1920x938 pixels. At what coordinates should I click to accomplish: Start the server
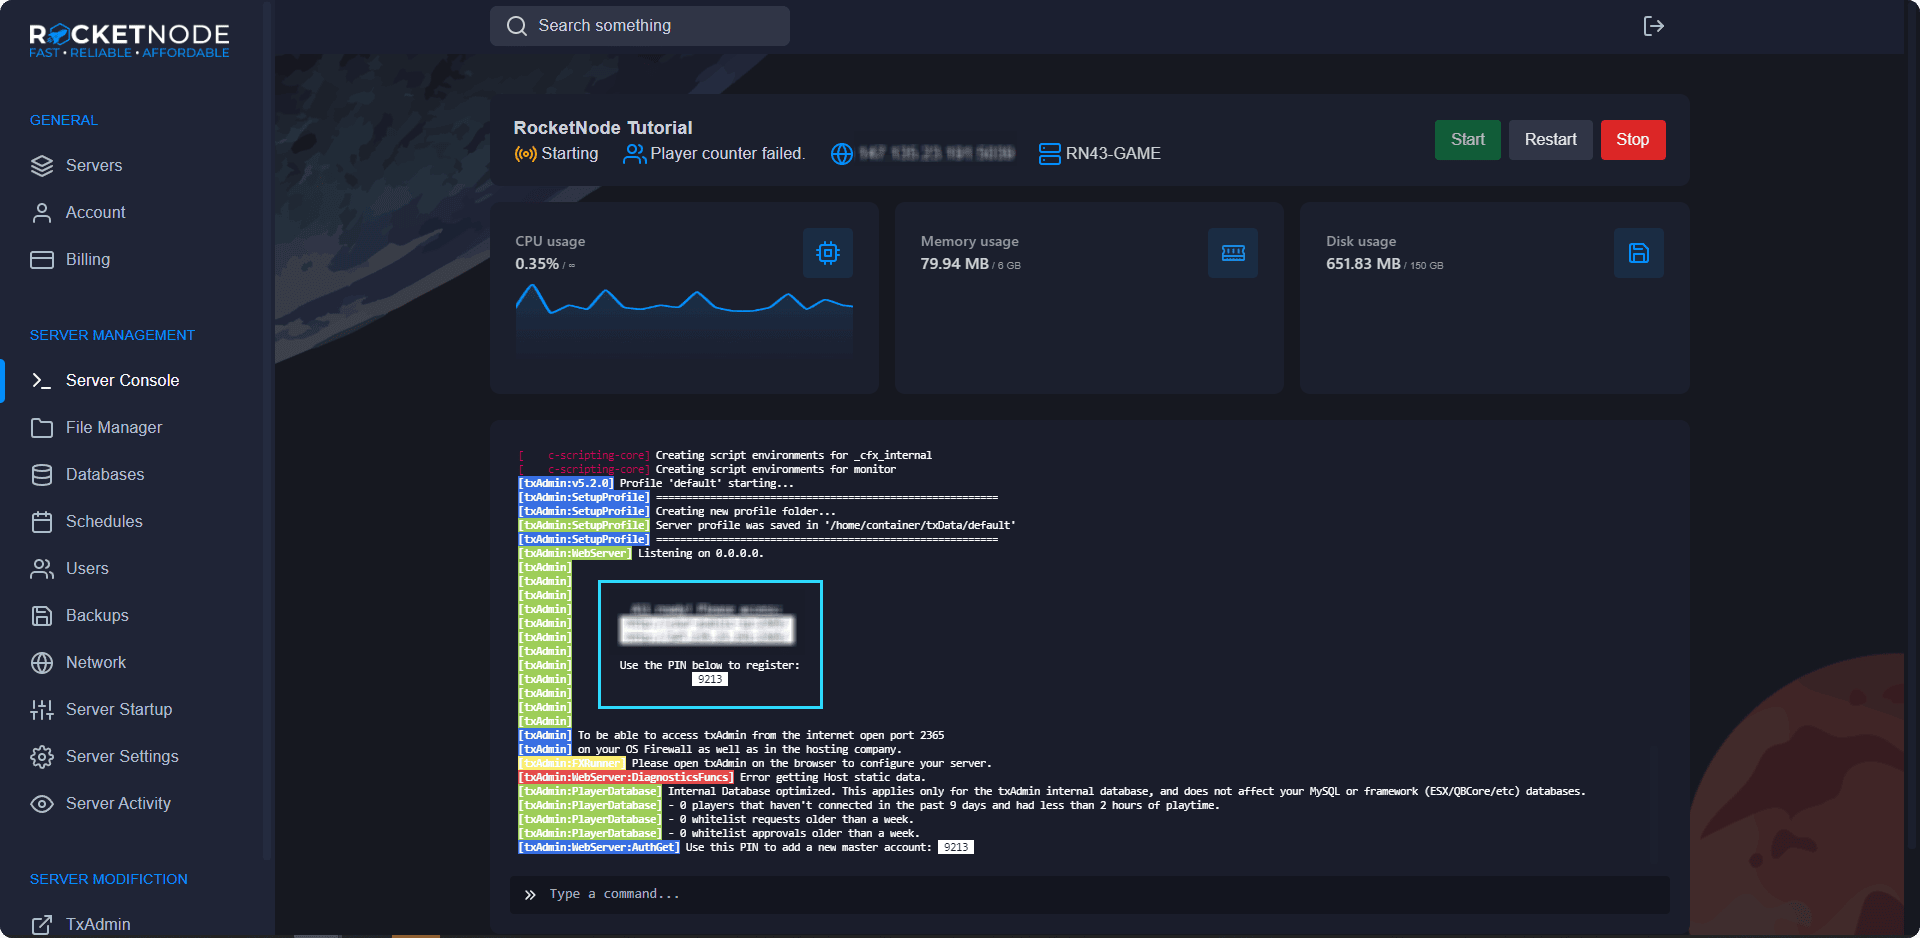coord(1467,140)
